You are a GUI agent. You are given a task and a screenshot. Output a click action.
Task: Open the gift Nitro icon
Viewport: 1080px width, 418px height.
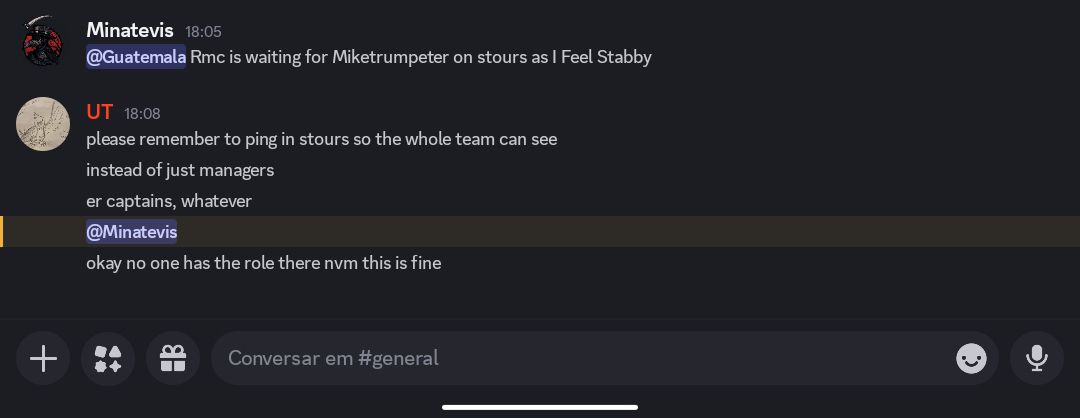pos(173,358)
